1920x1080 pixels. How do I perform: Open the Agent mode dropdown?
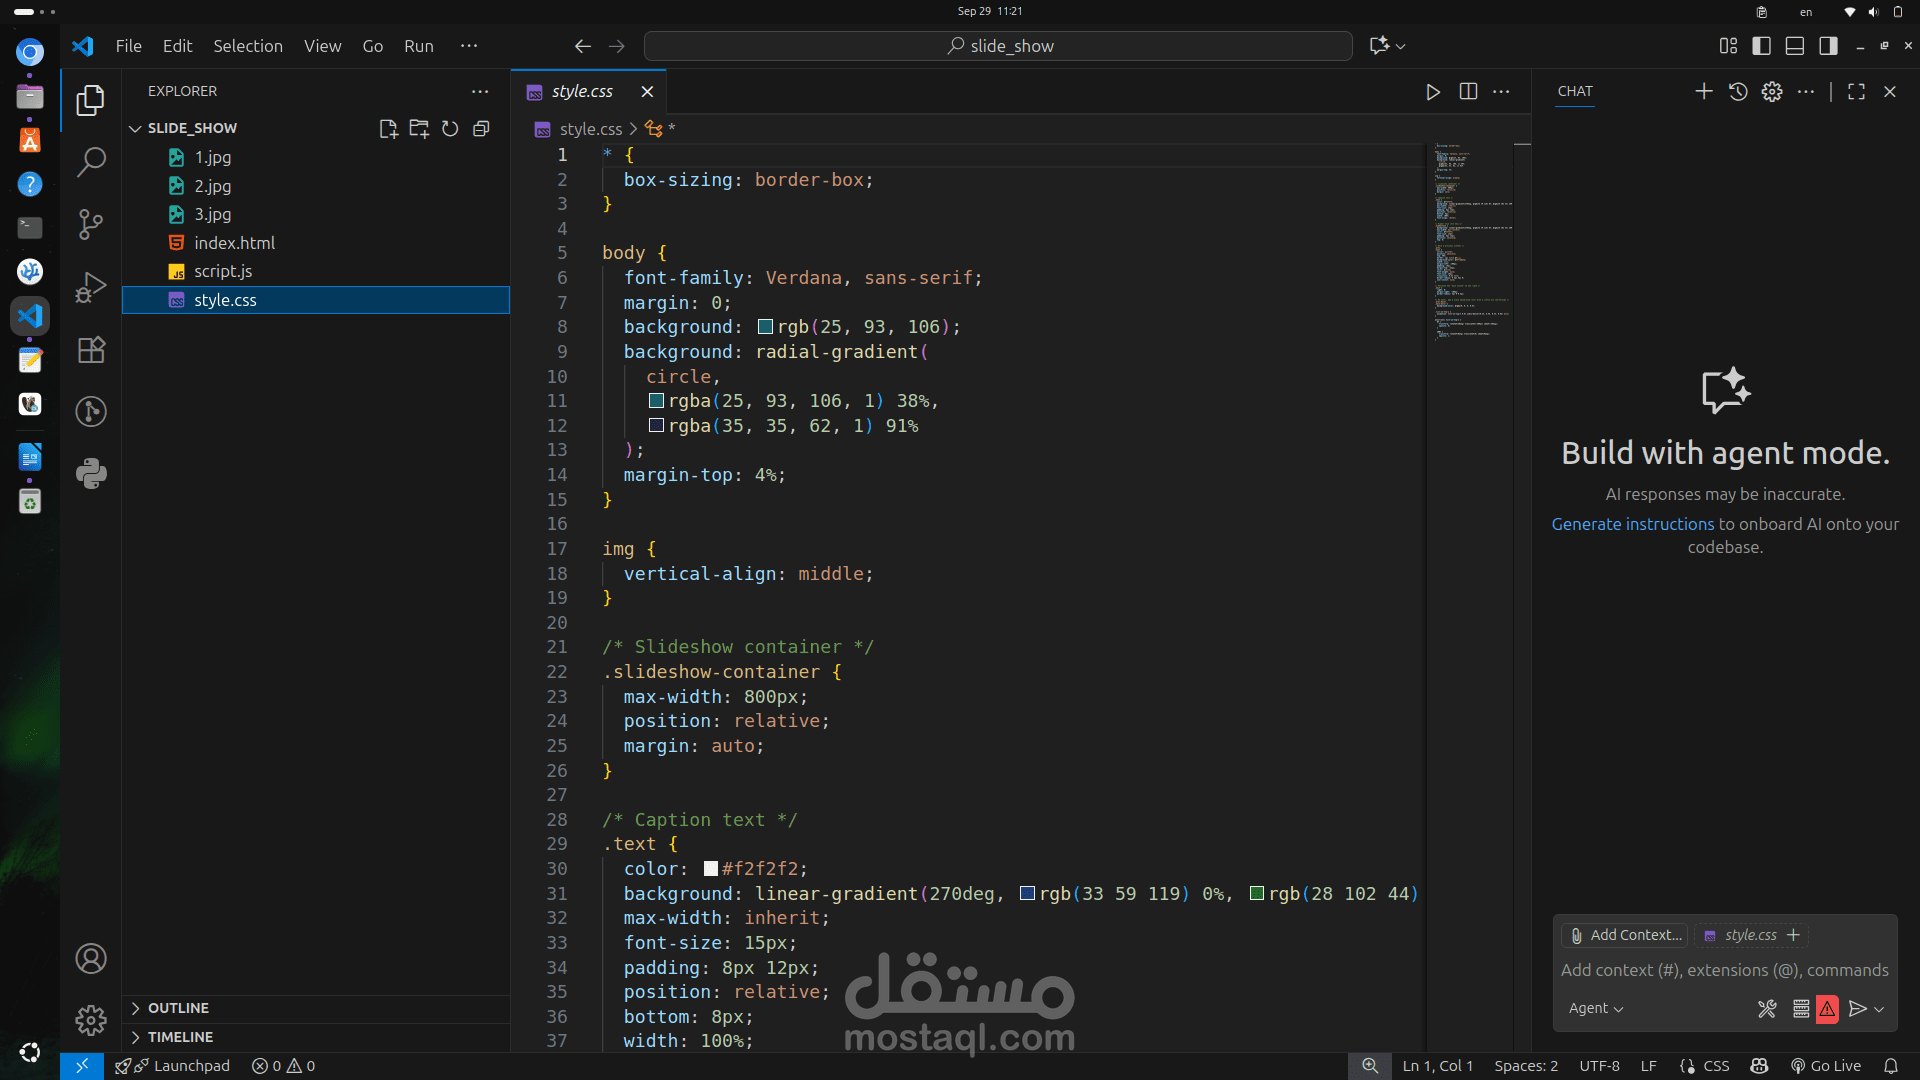[x=1596, y=1009]
